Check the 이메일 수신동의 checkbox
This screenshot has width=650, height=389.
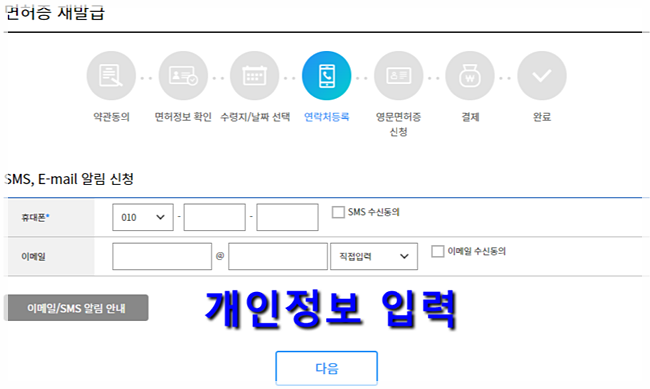tap(438, 251)
